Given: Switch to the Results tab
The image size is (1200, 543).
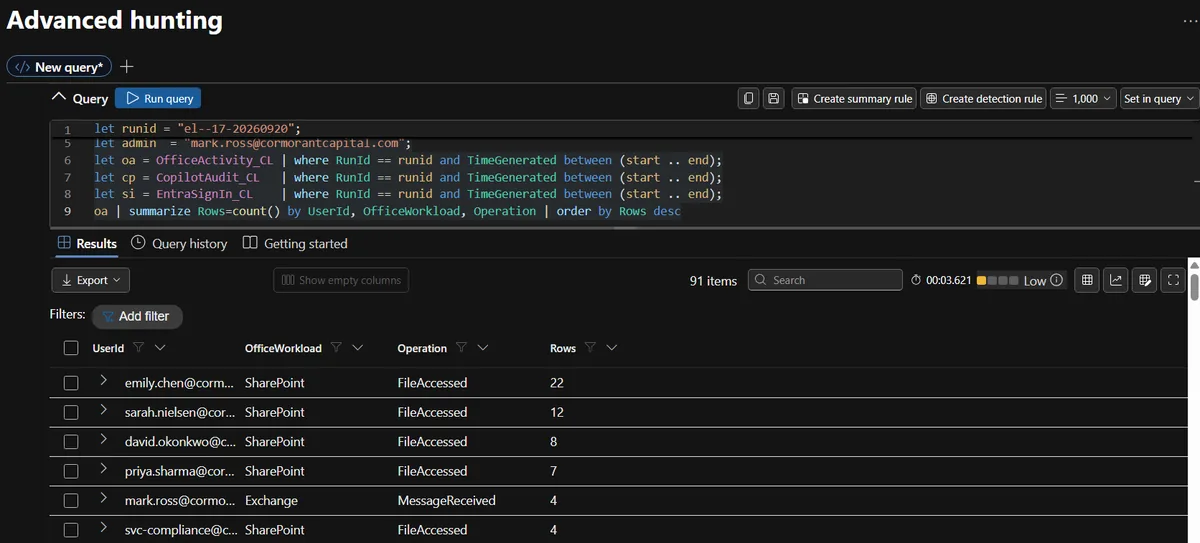Looking at the screenshot, I should [x=87, y=243].
